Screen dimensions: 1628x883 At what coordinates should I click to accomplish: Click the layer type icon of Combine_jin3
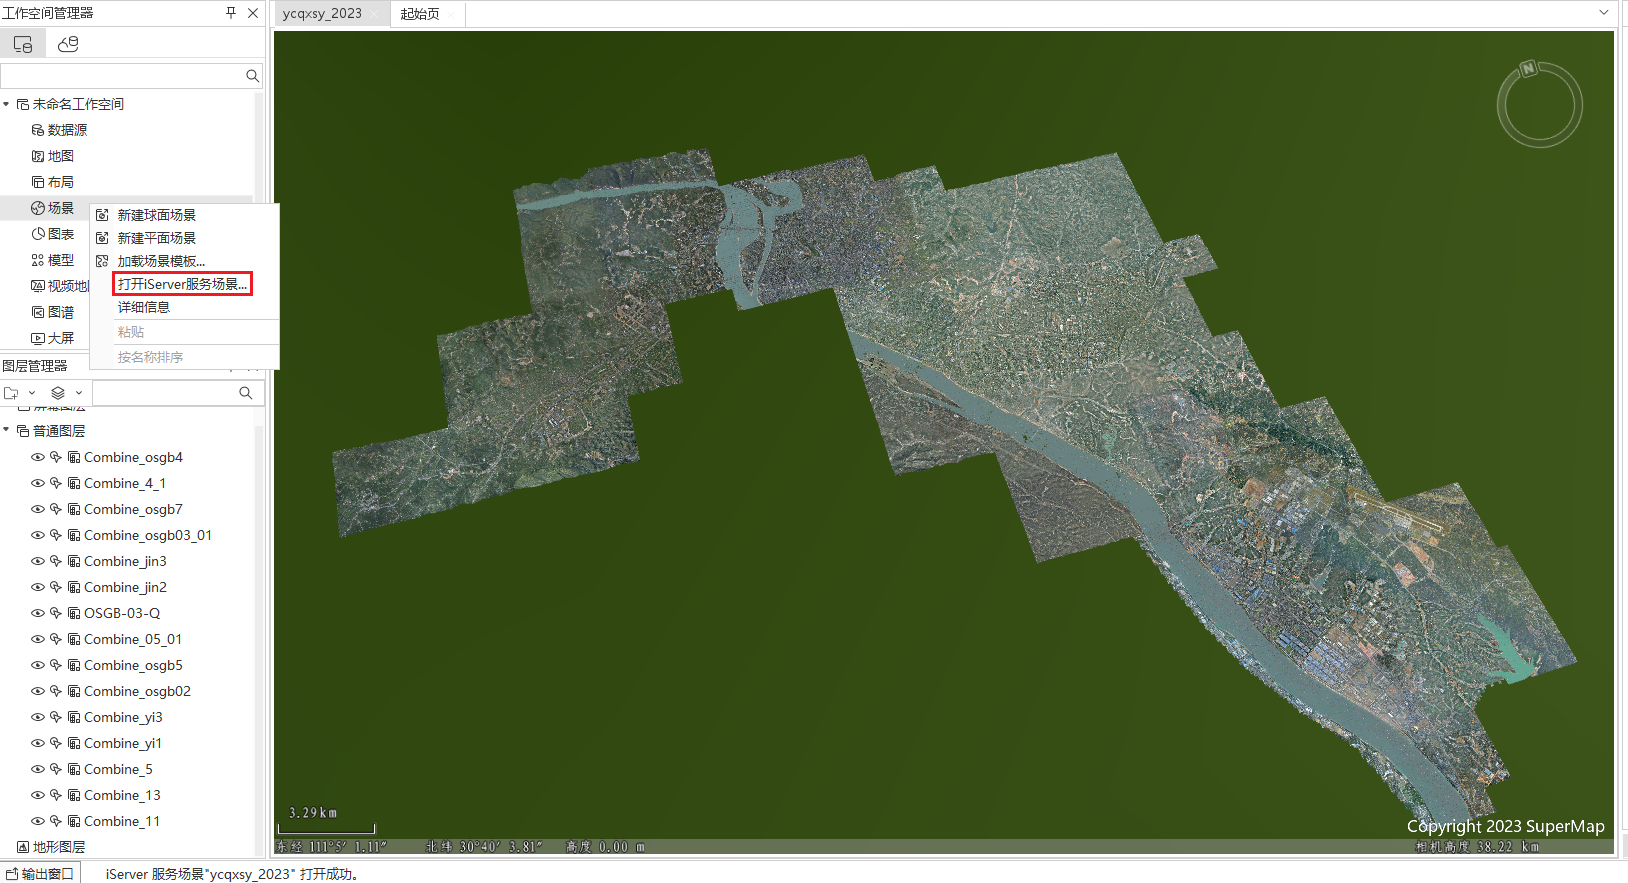(x=74, y=561)
